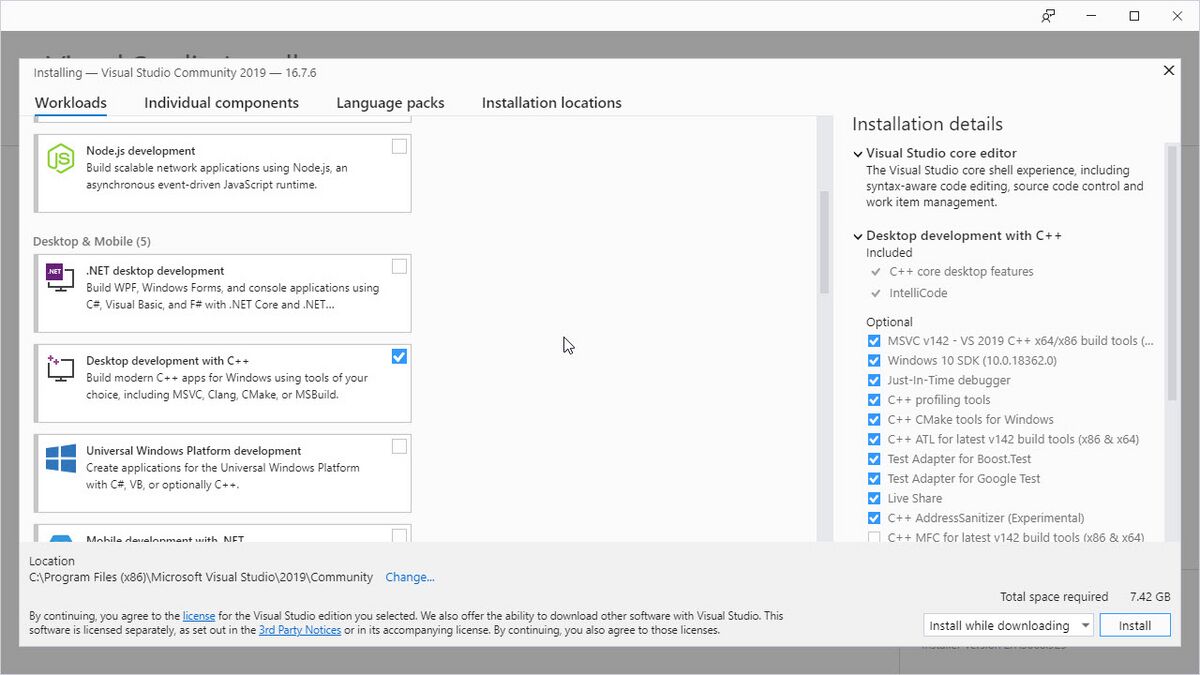The height and width of the screenshot is (675, 1200).
Task: Click the Mobile development with .NET icon
Action: click(x=61, y=536)
